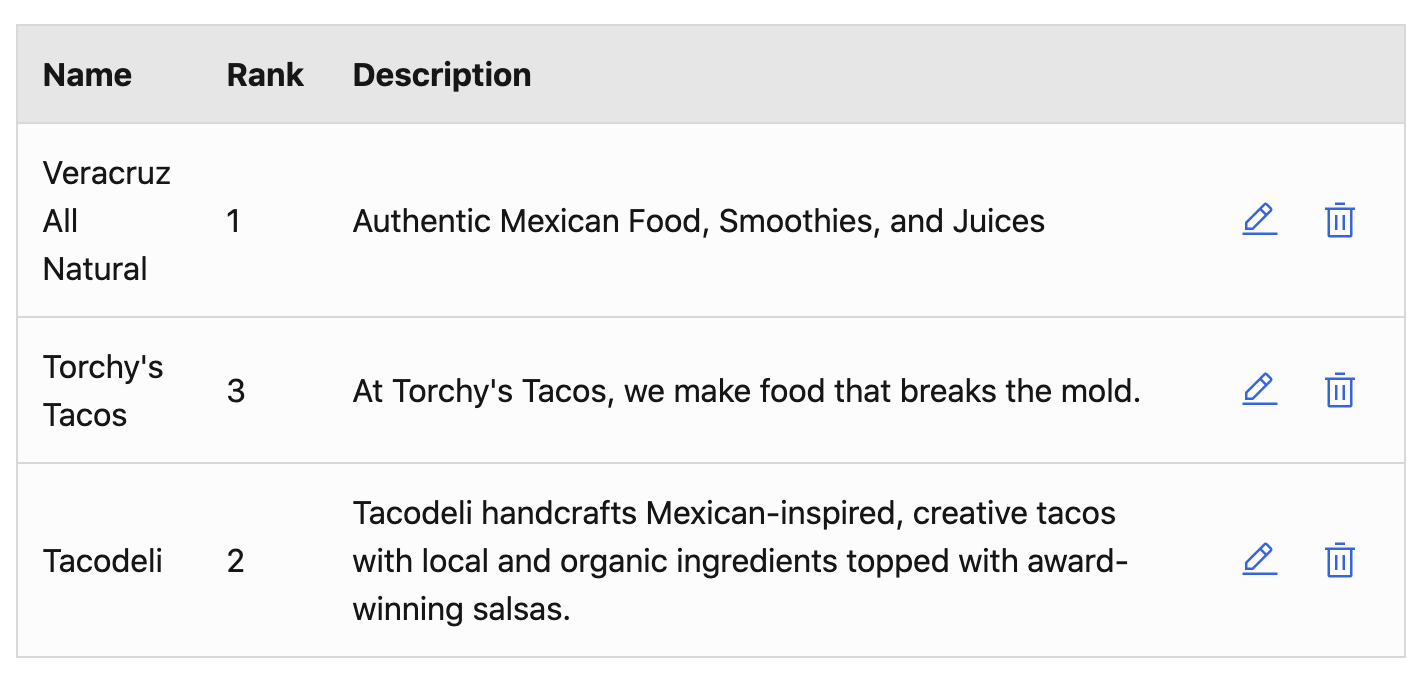Click the Name column header
1428x676 pixels.
(88, 75)
